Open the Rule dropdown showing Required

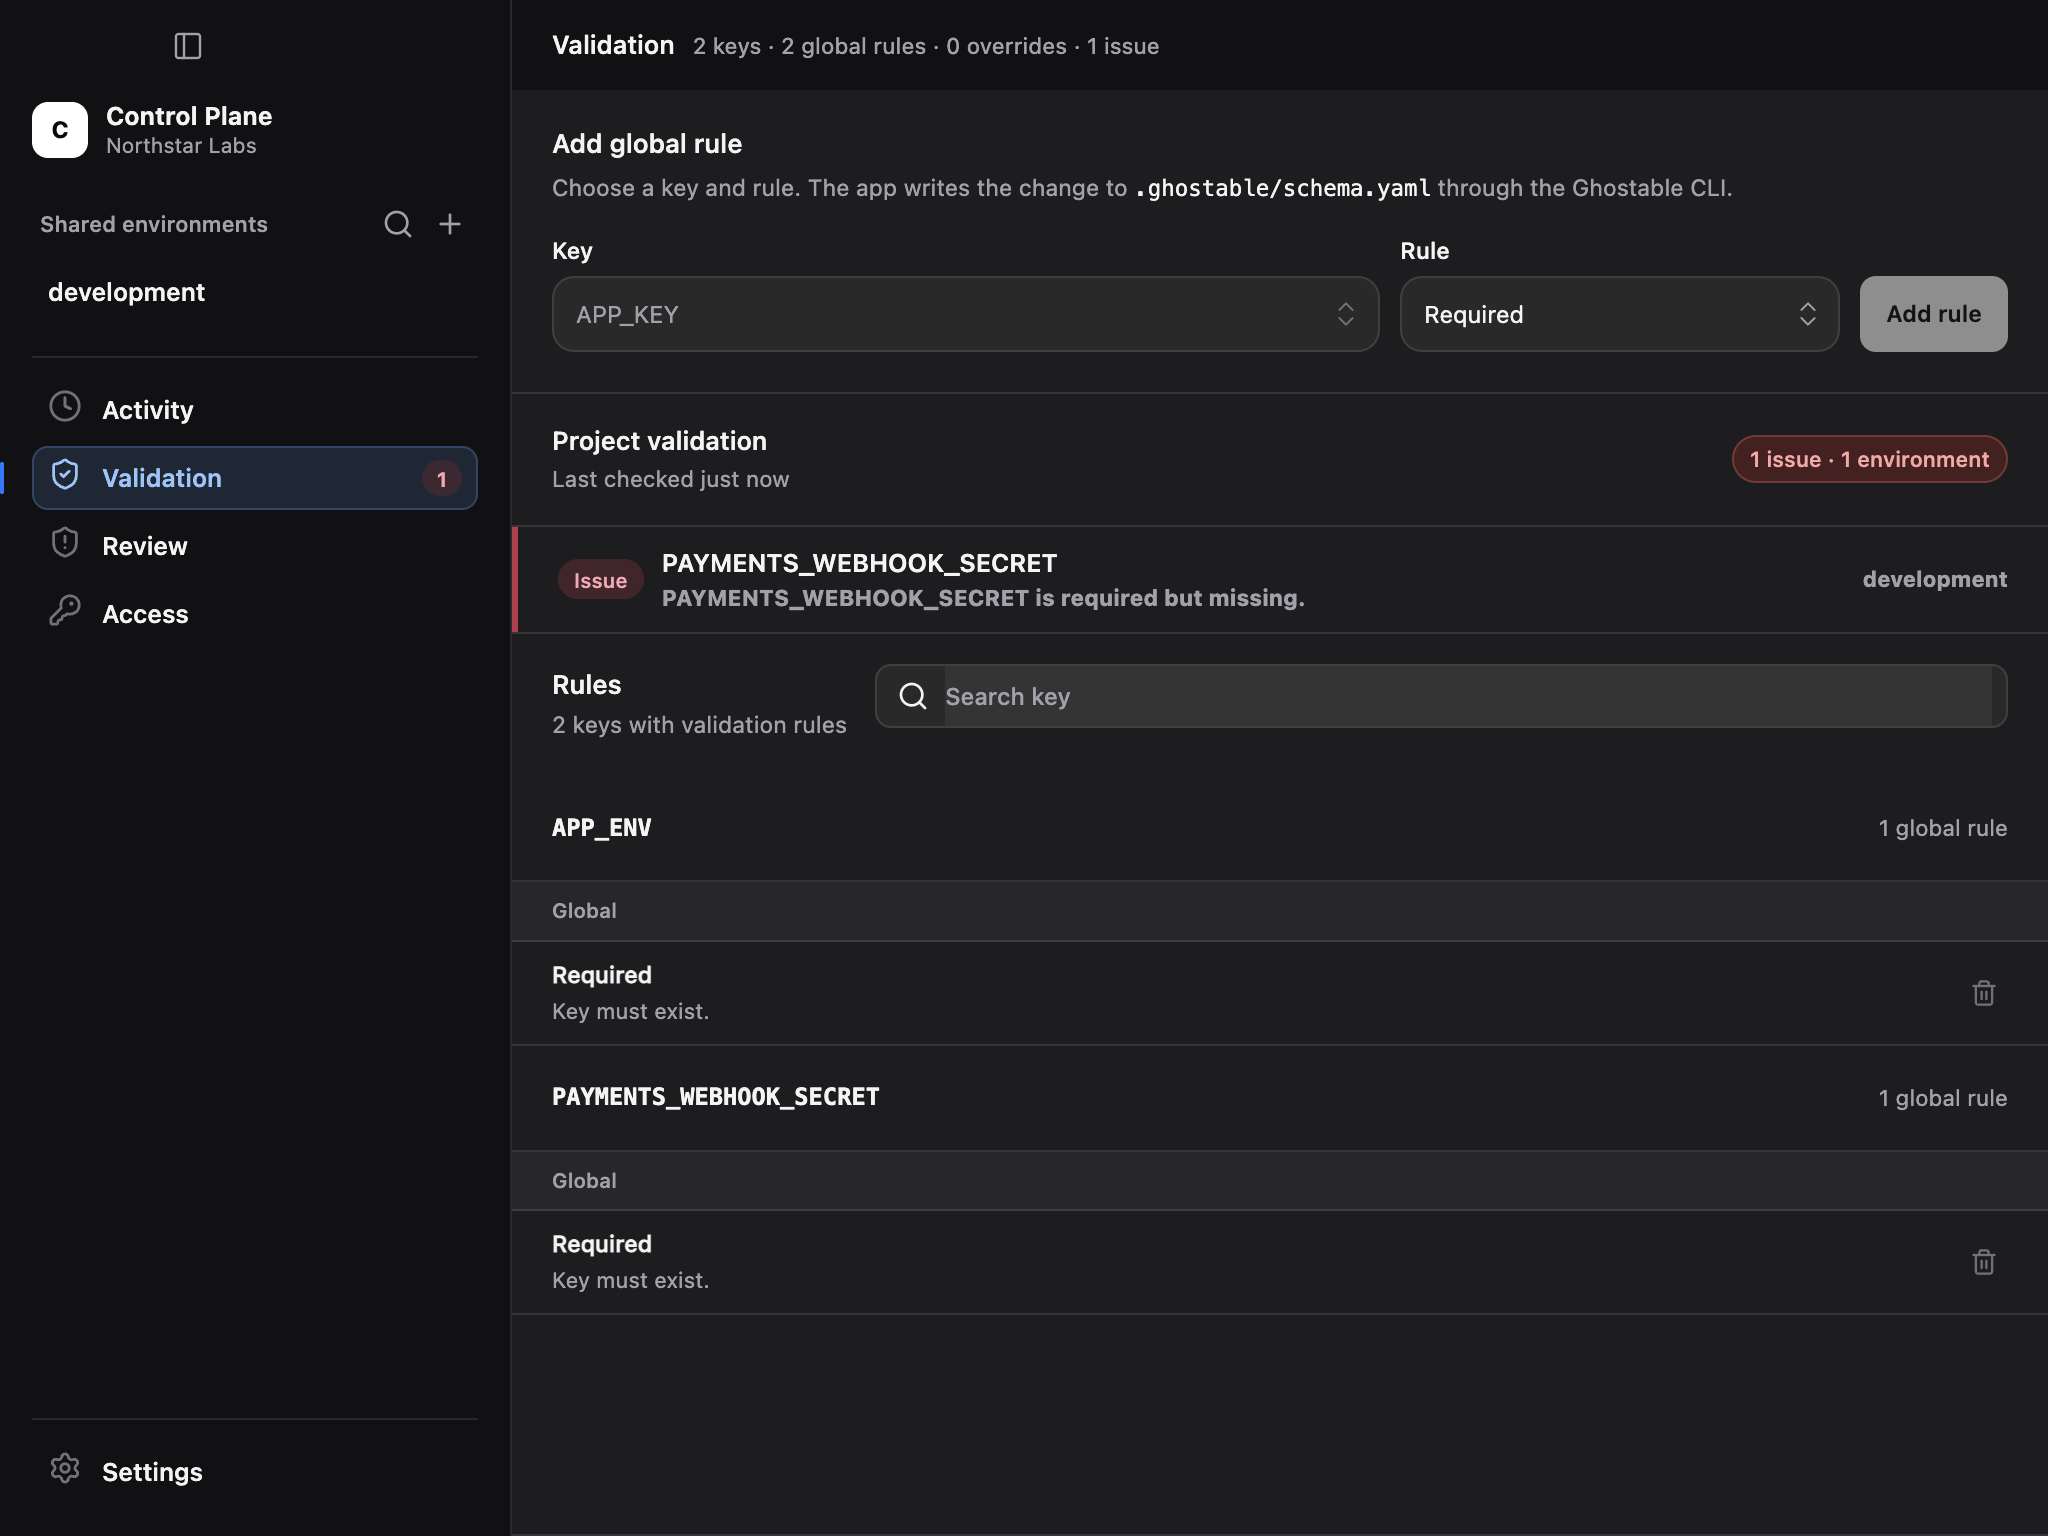click(1619, 314)
